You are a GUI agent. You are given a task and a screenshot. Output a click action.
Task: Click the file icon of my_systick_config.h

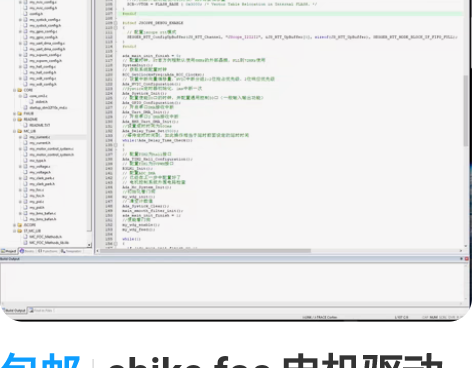click(x=26, y=25)
